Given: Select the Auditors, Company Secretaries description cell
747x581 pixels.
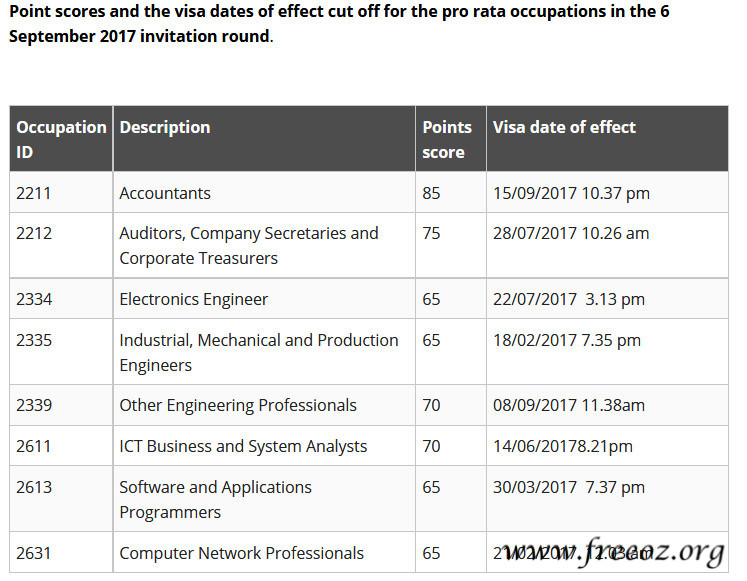Looking at the screenshot, I should (x=249, y=245).
